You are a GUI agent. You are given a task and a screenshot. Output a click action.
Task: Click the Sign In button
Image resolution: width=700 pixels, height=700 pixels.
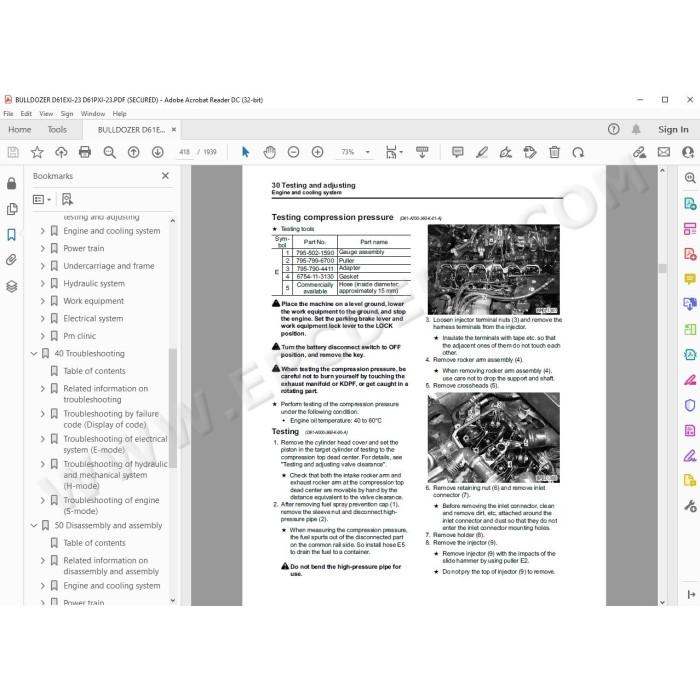click(x=673, y=129)
